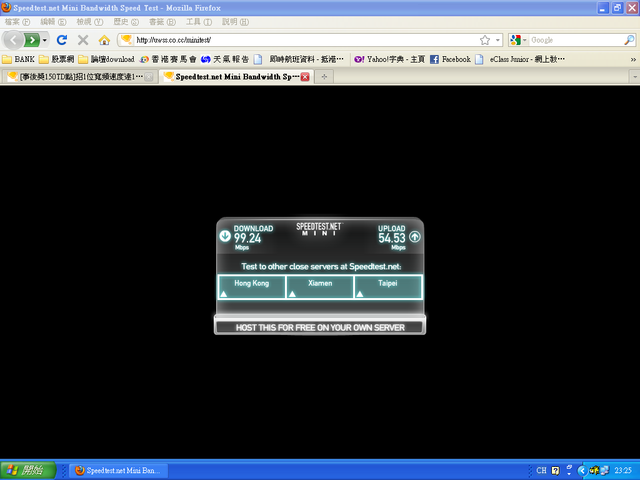Click the download arrow icon in Speedtest
Image resolution: width=640 pixels, height=480 pixels.
pyautogui.click(x=225, y=236)
